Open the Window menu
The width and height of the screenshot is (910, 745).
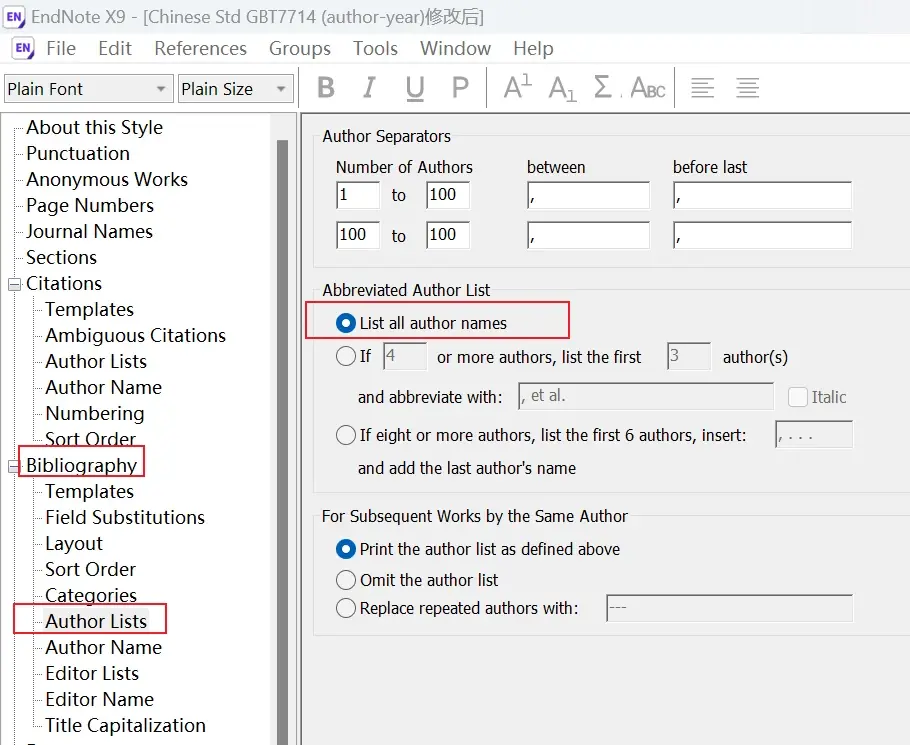tap(455, 48)
